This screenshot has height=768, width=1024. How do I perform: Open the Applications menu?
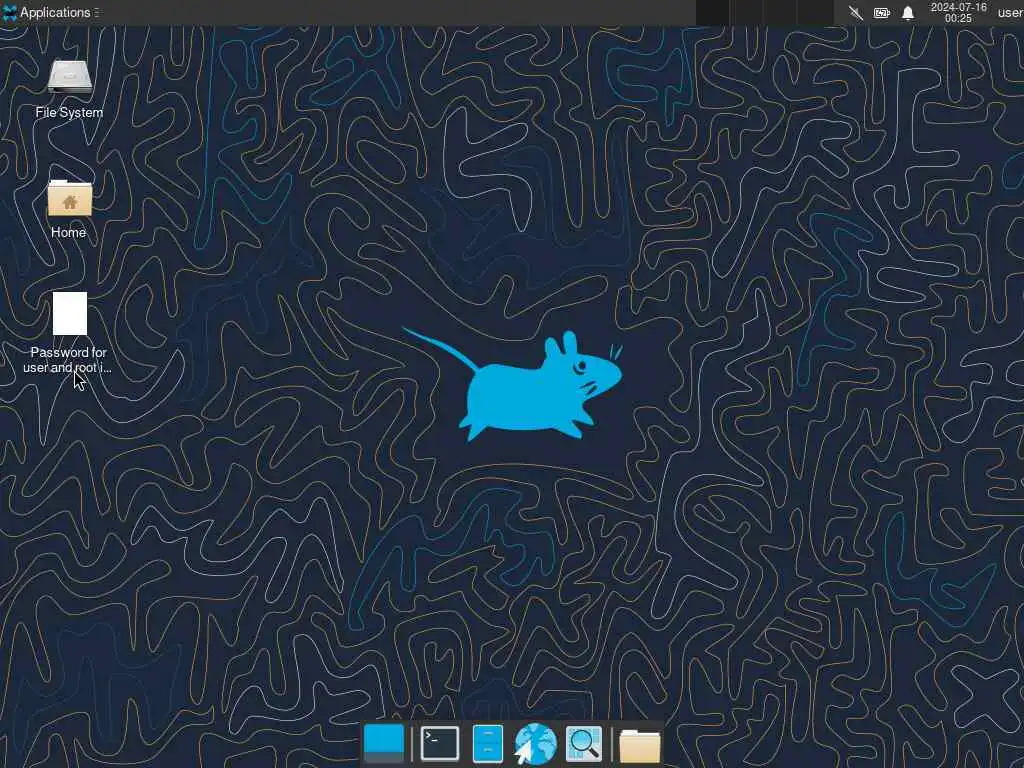[51, 12]
